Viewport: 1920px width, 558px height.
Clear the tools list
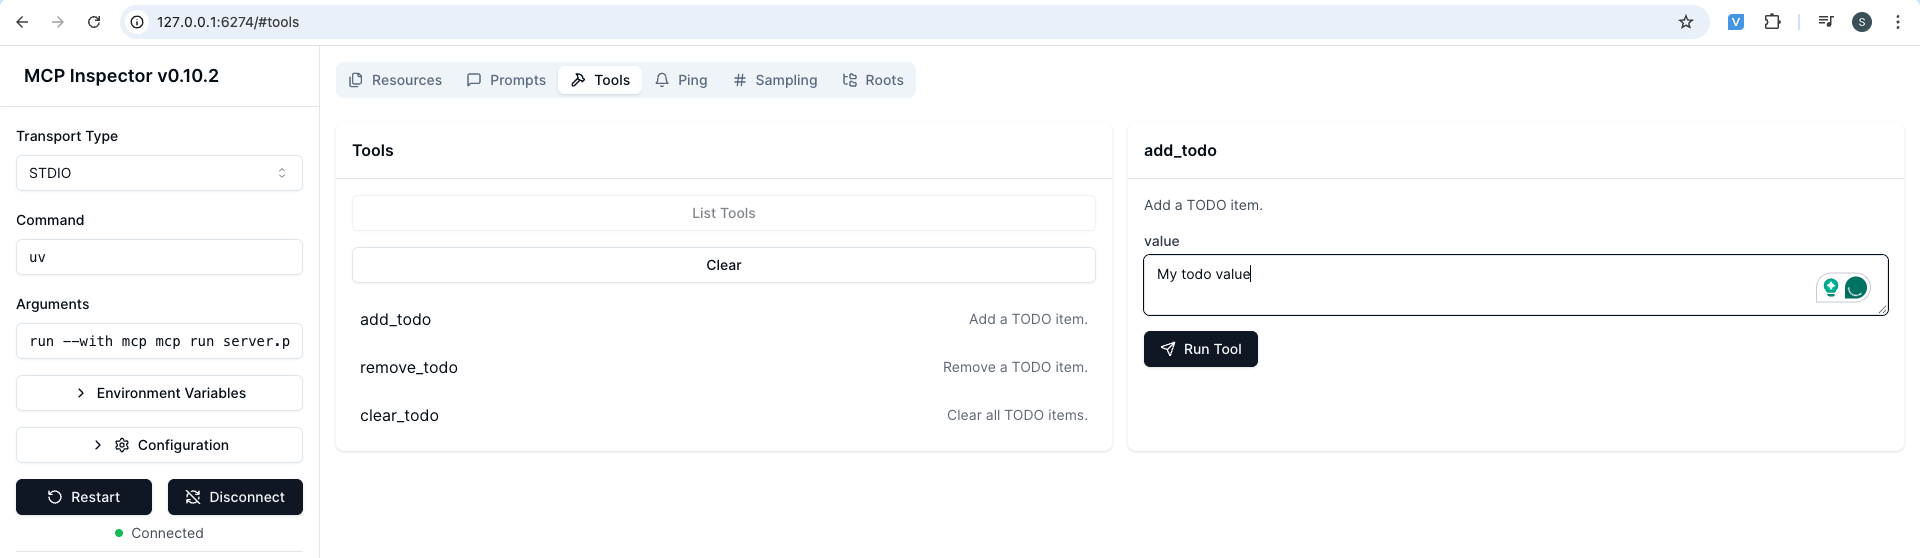pos(723,265)
